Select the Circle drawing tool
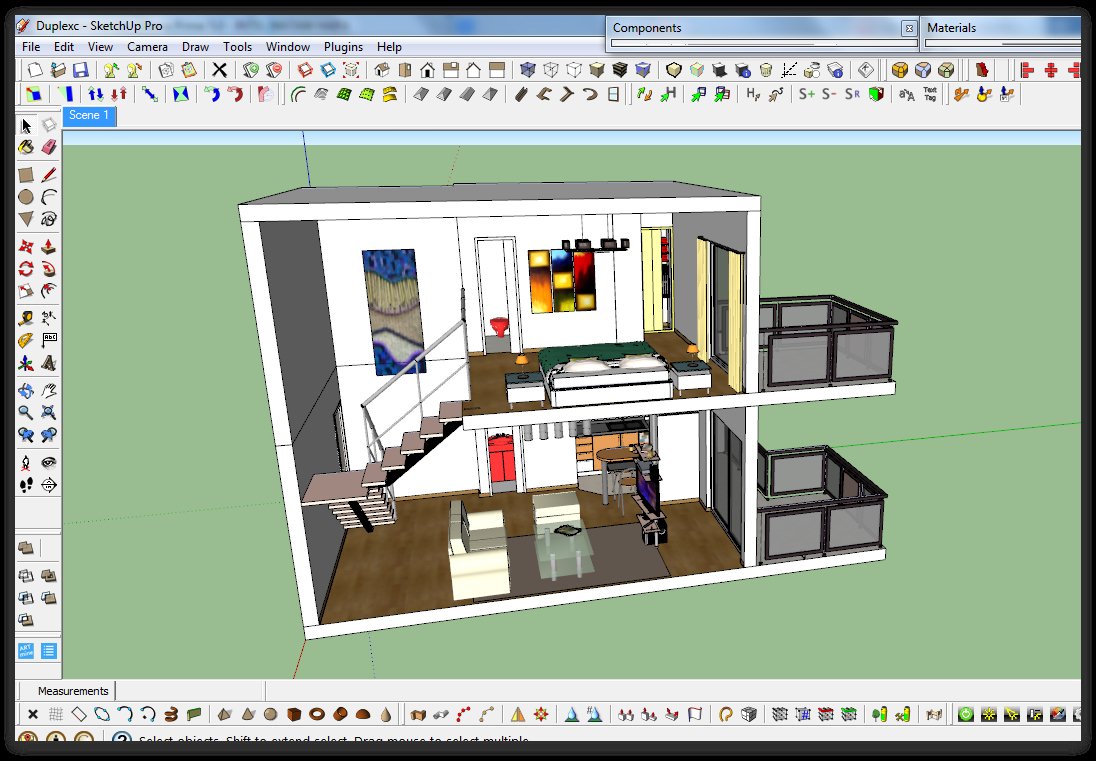The image size is (1096, 761). (26, 197)
